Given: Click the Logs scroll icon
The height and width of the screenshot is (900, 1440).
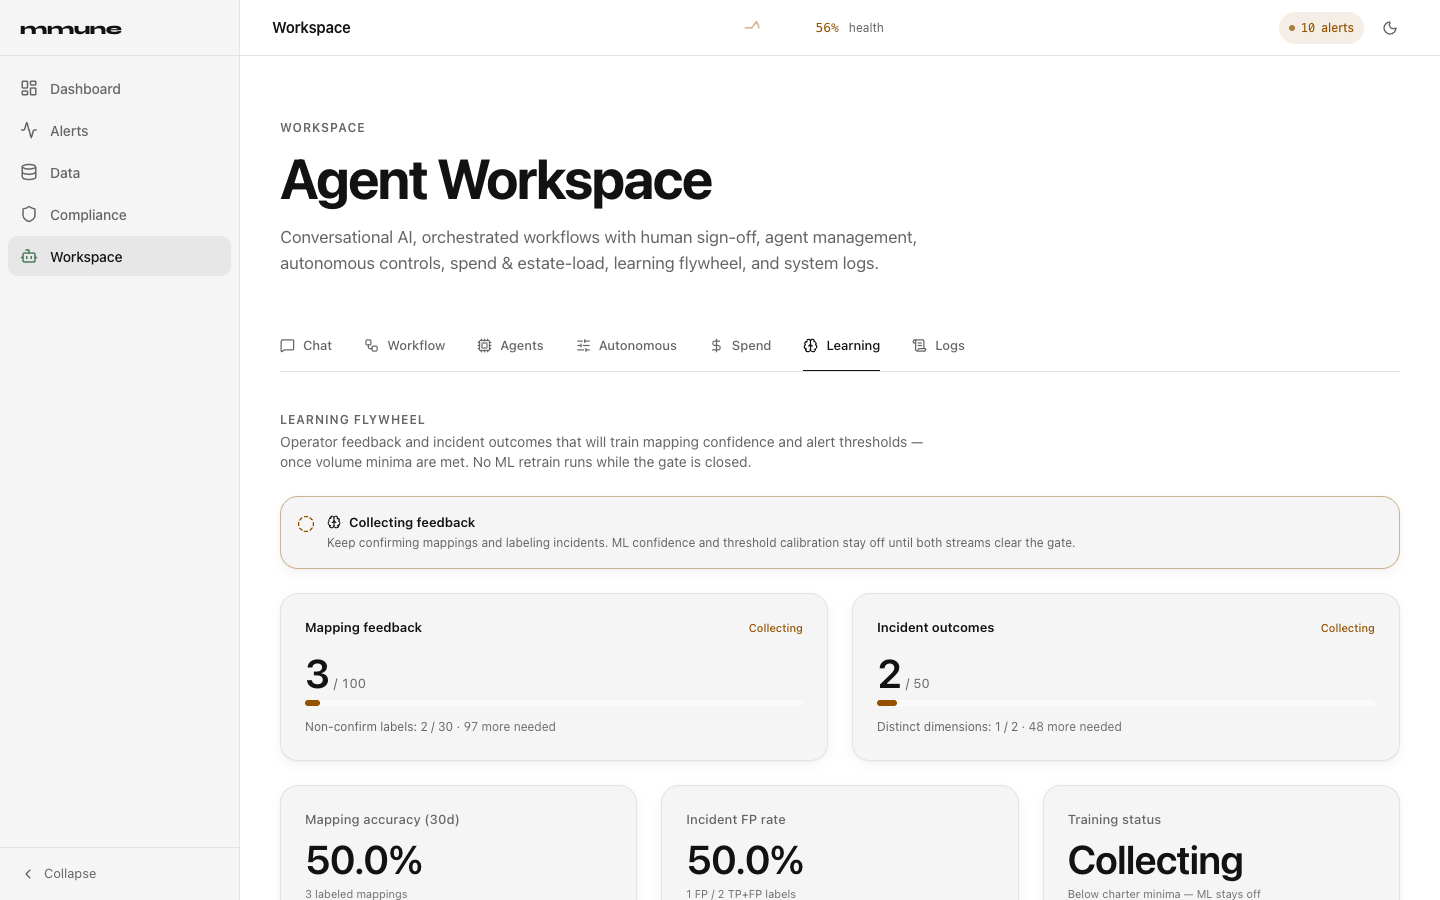Looking at the screenshot, I should pyautogui.click(x=919, y=345).
